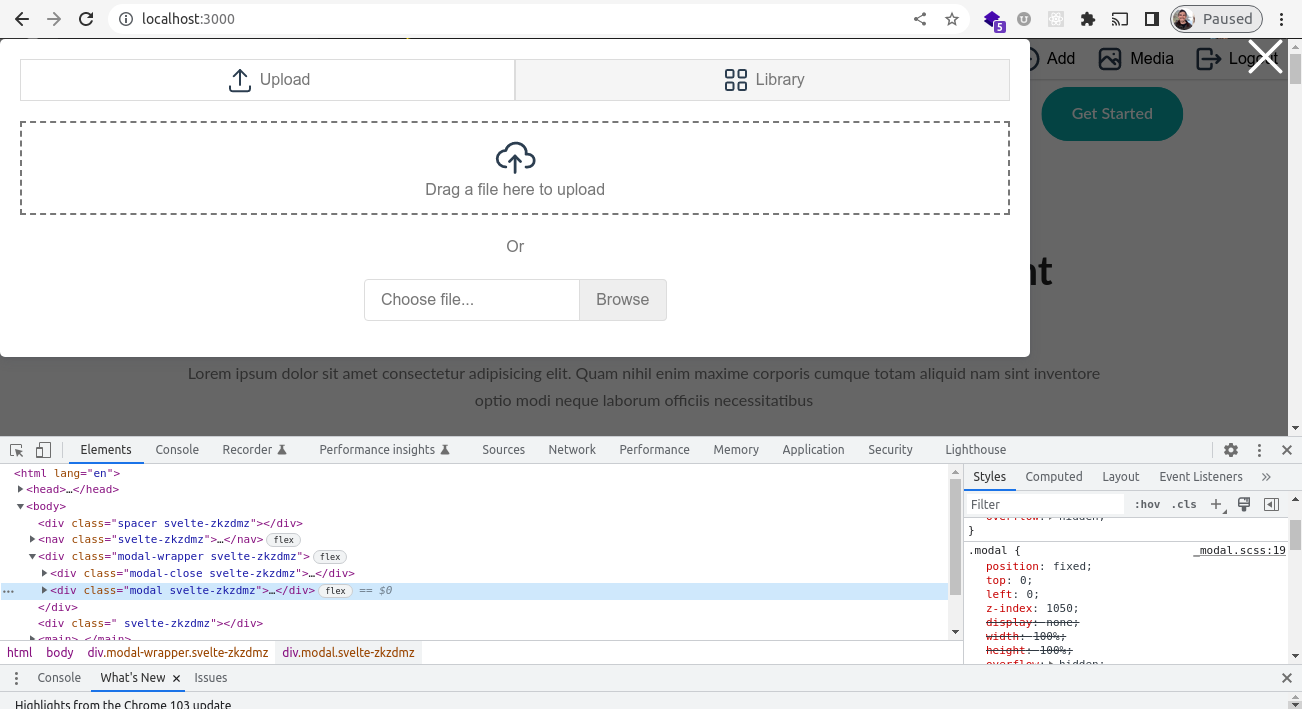Open the DevTools customize three-dot menu

point(1260,450)
